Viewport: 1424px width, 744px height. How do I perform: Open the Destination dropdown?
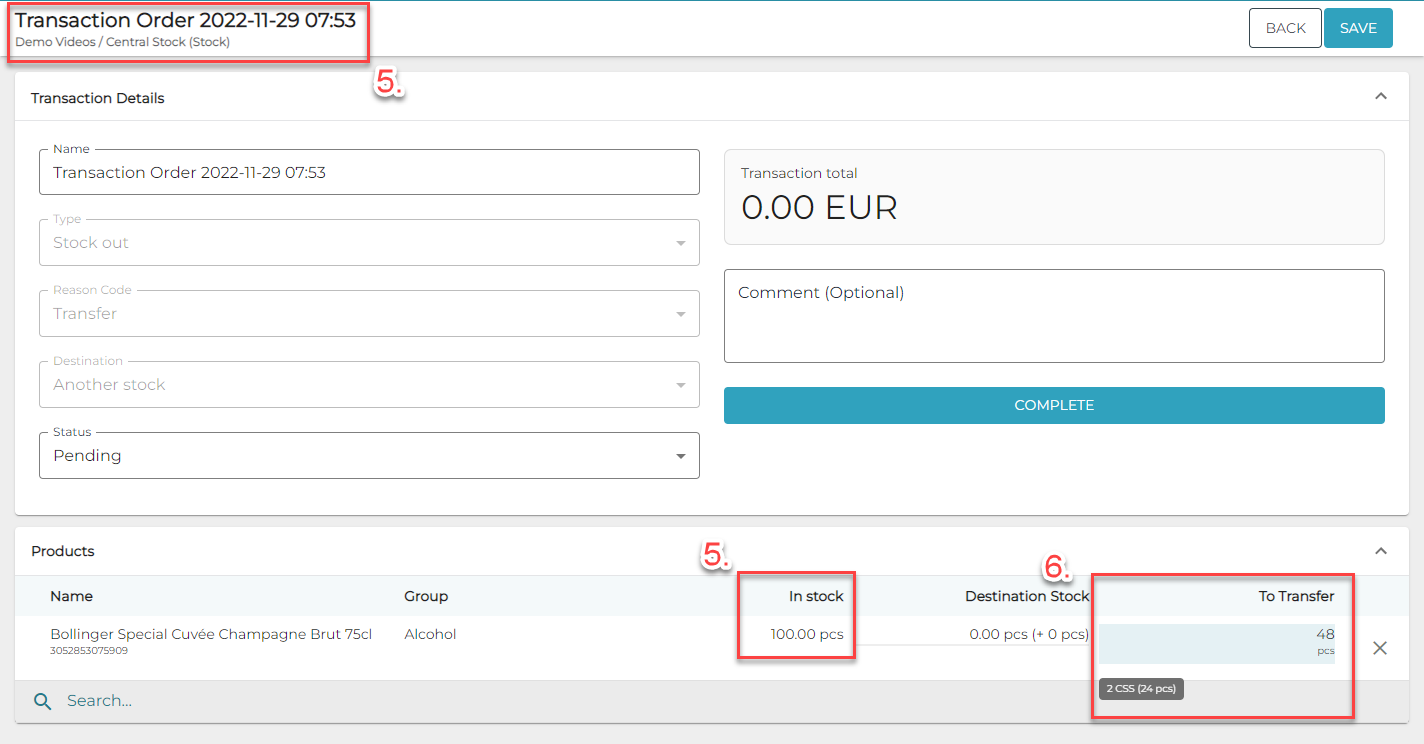click(368, 385)
